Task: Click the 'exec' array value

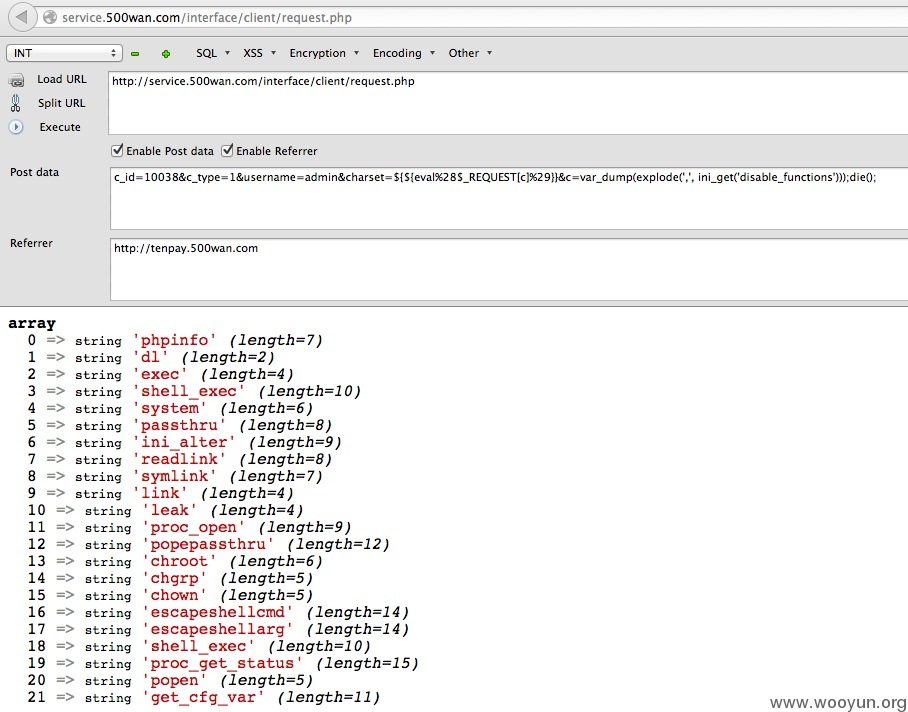Action: click(x=160, y=374)
